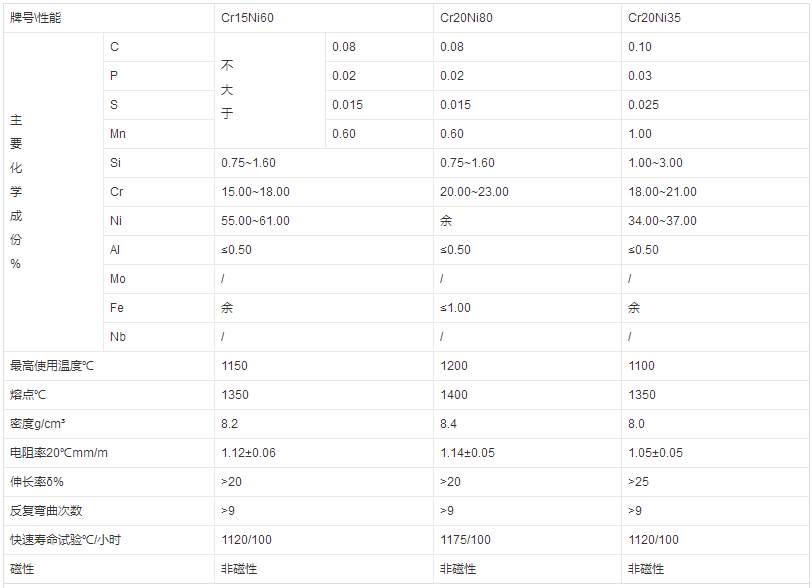This screenshot has width=812, height=588.
Task: Select the 1.00~3.00 Si value cell
Action: tap(655, 163)
